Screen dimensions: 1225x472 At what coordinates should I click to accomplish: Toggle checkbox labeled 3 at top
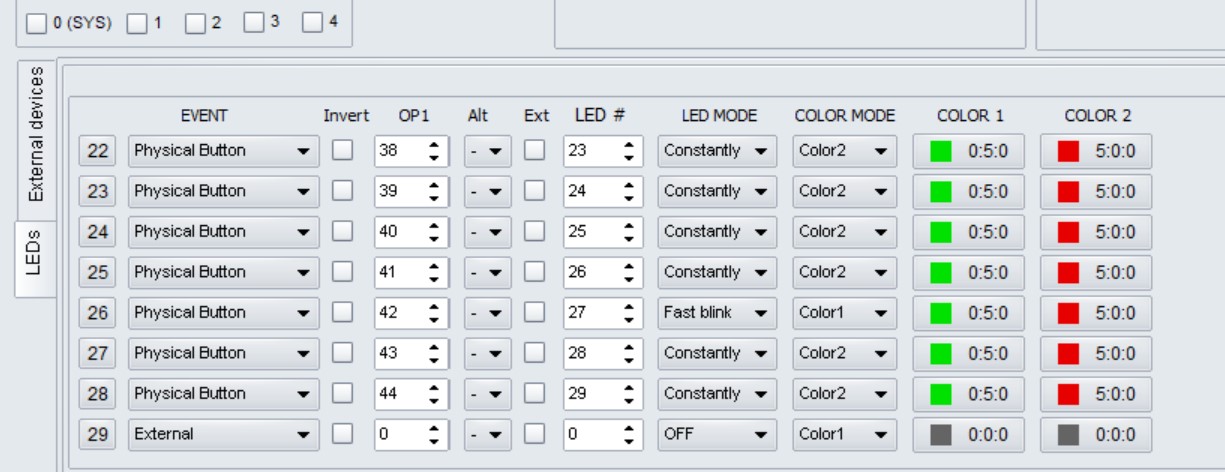coord(254,22)
